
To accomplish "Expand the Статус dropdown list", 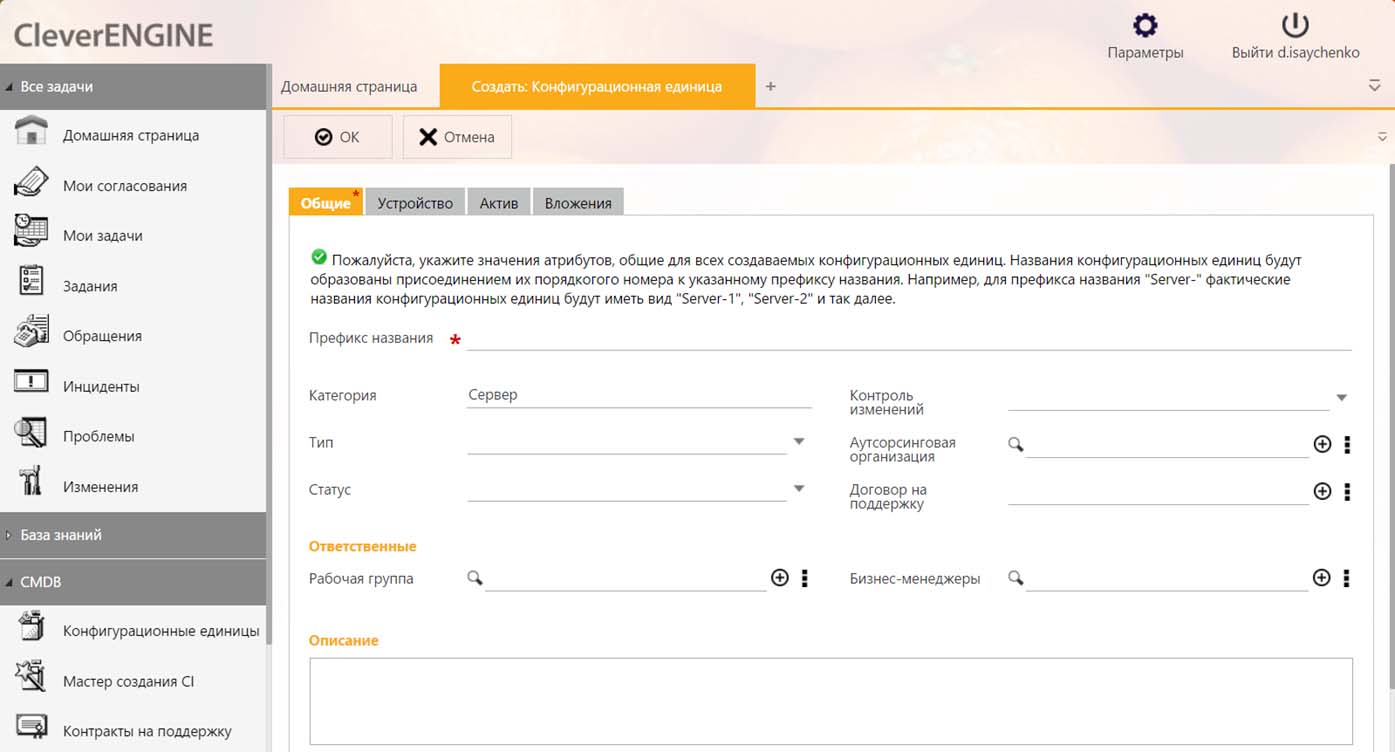I will tap(799, 489).
